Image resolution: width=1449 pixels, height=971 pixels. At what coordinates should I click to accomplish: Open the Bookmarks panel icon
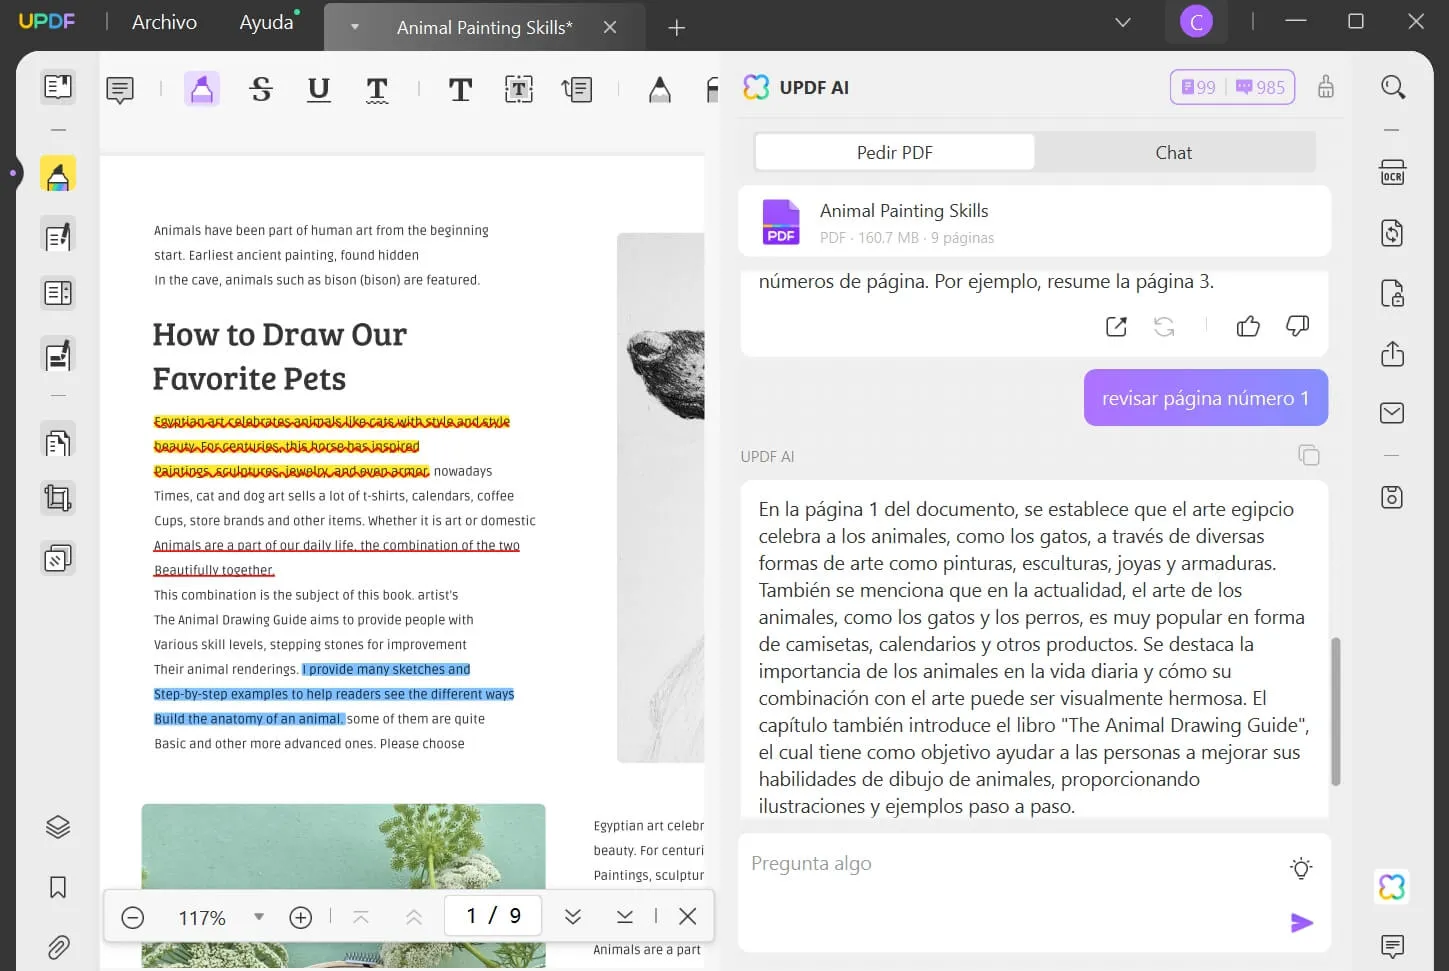[58, 887]
